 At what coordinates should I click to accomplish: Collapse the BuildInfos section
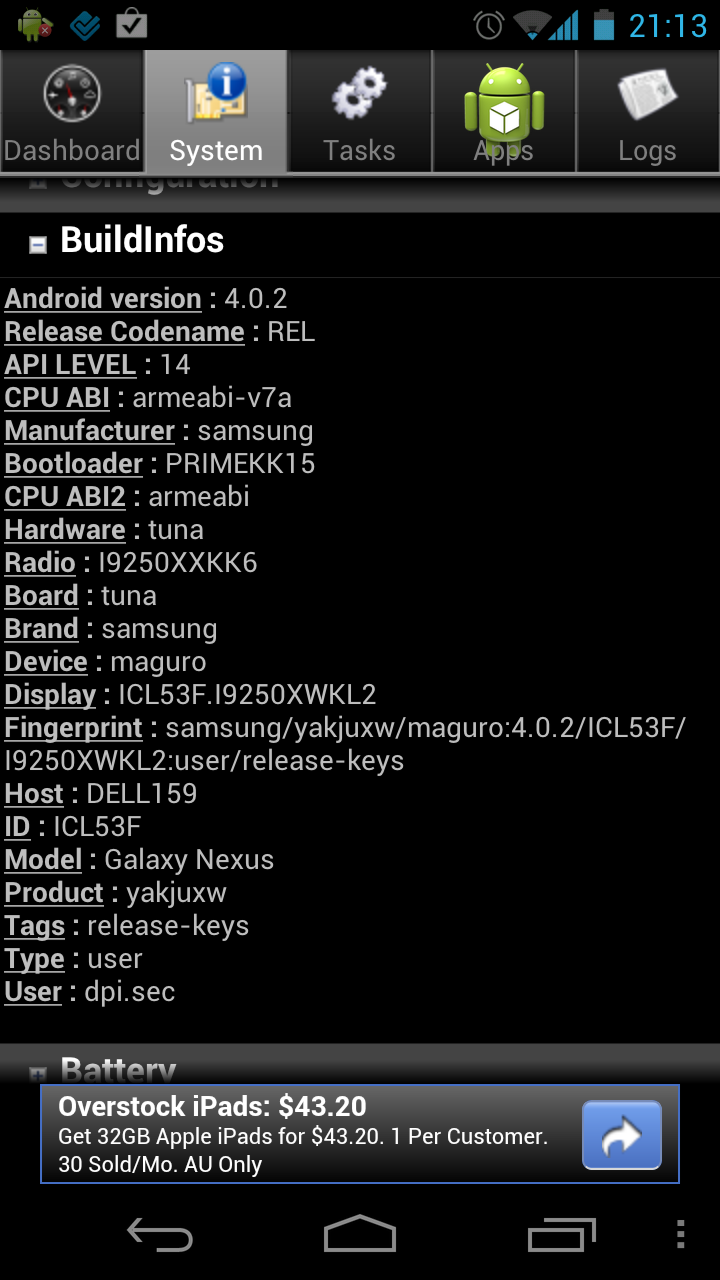(38, 244)
